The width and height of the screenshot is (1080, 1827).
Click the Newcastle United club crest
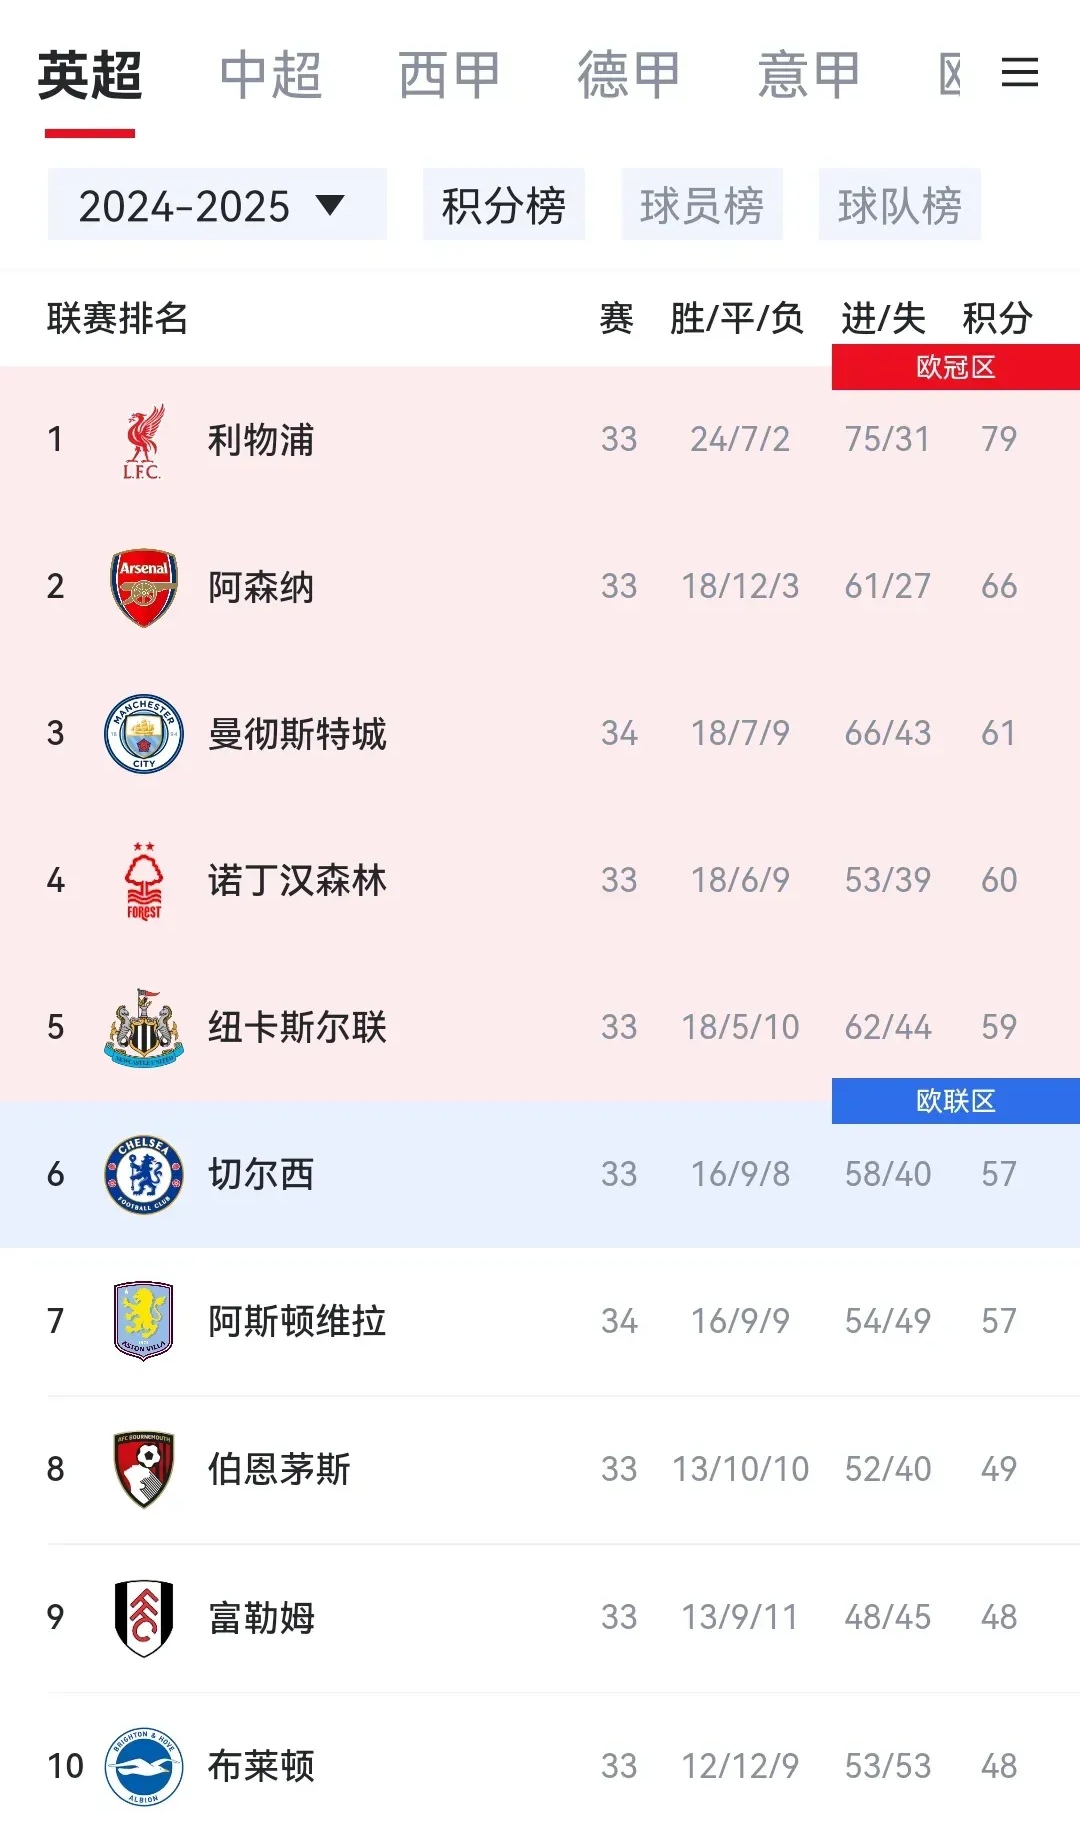click(x=143, y=1027)
